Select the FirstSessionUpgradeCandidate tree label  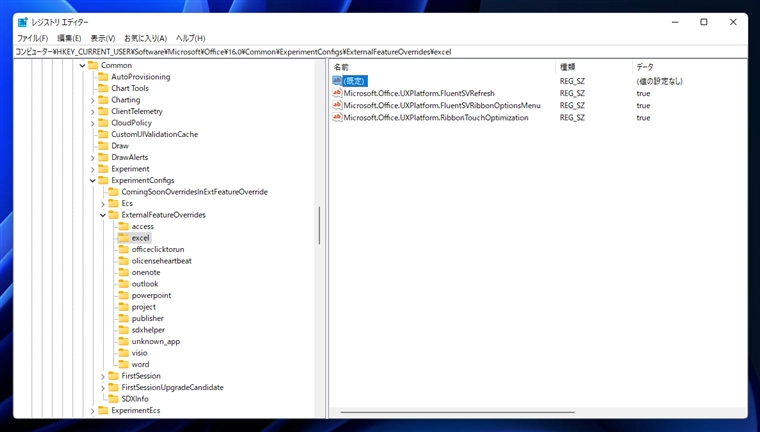pos(173,387)
